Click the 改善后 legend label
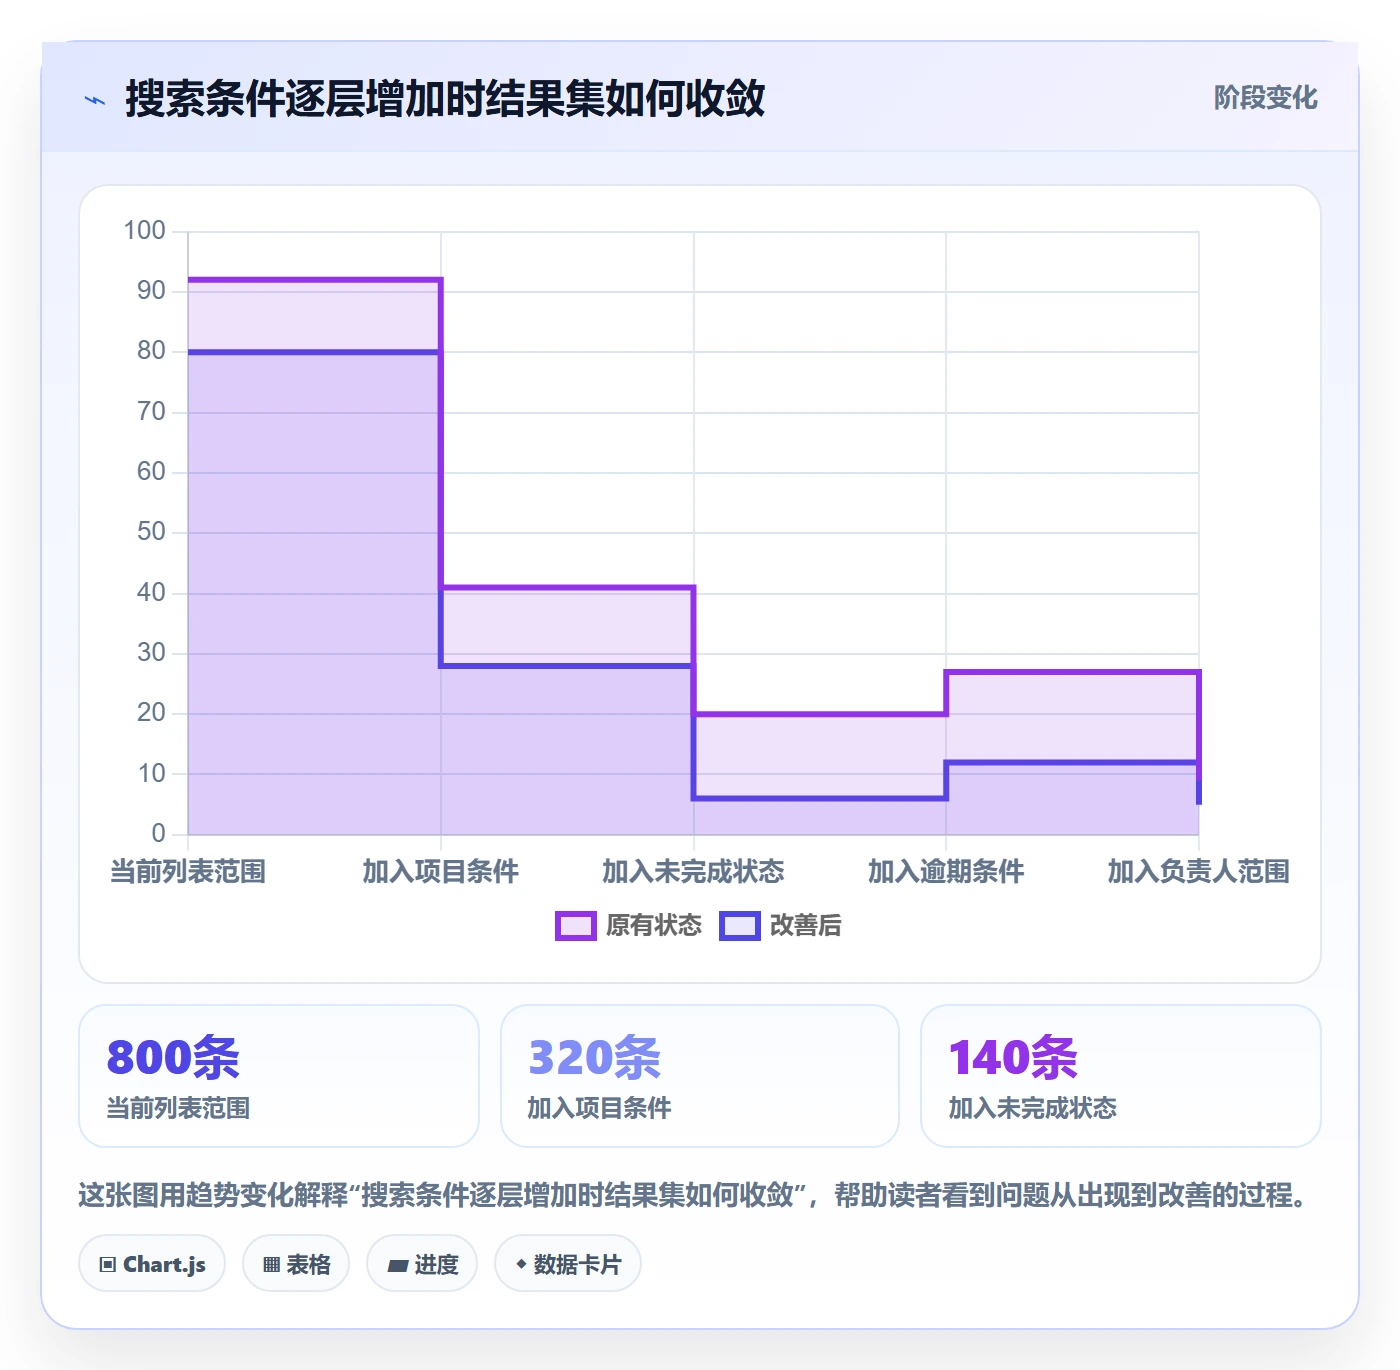Viewport: 1400px width, 1370px height. tap(805, 926)
